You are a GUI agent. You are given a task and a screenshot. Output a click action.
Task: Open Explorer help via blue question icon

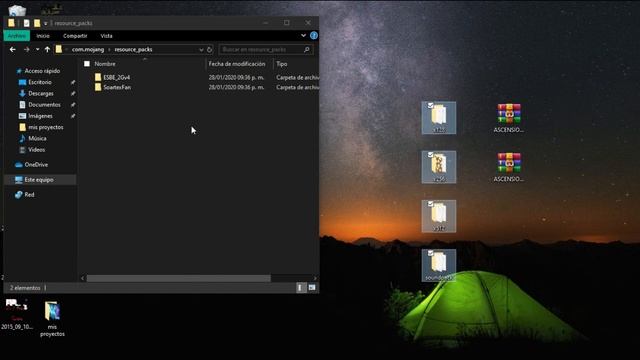click(x=313, y=36)
